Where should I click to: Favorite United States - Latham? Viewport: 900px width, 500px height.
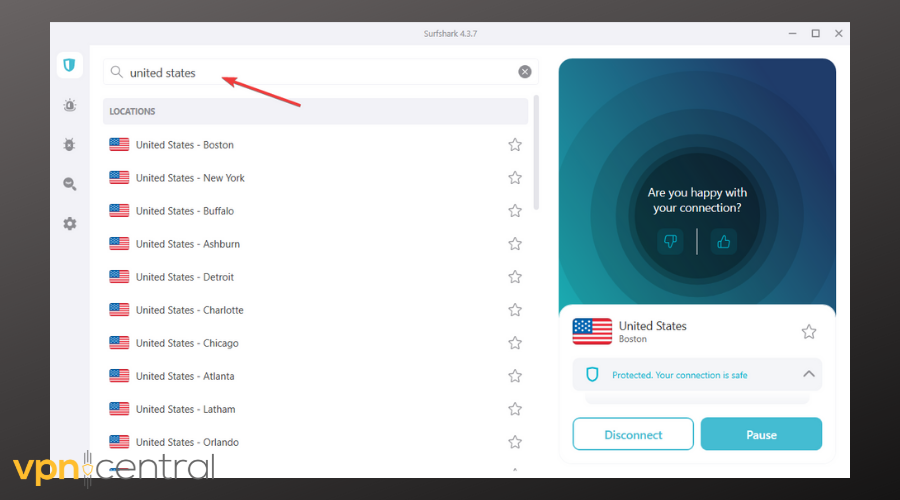click(515, 409)
